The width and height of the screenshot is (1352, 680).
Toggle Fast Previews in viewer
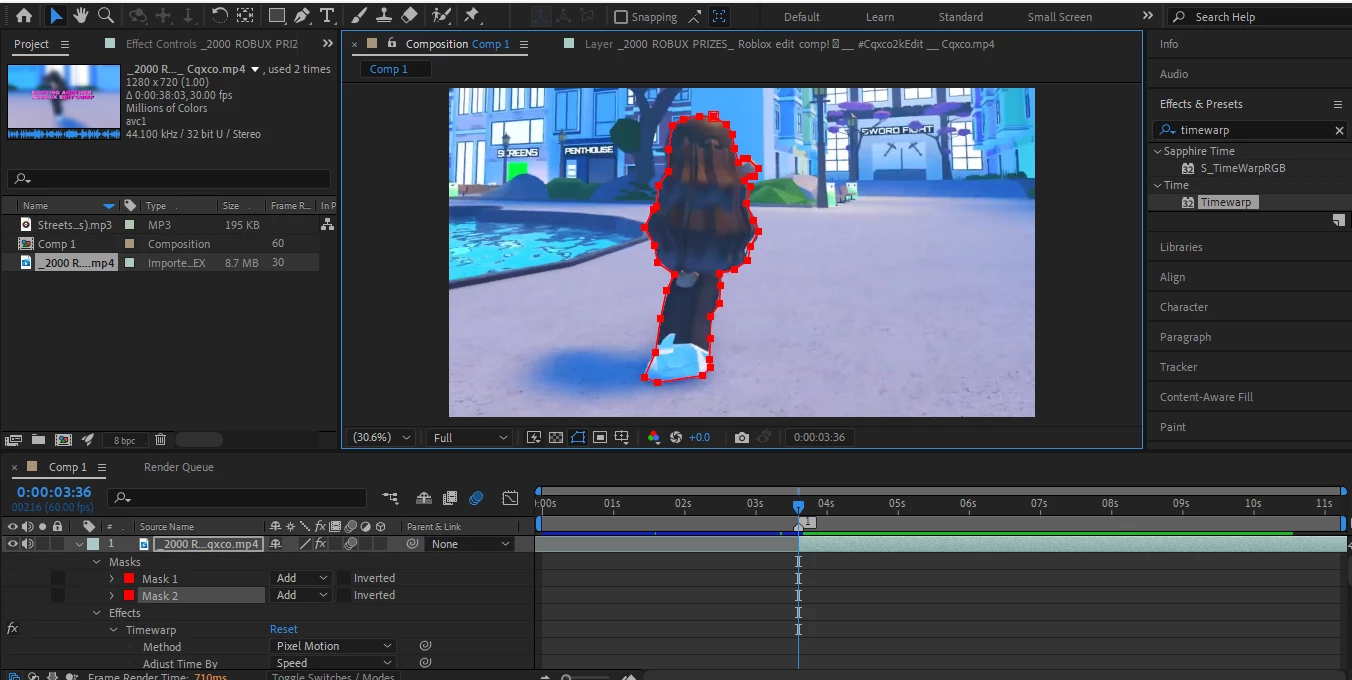(x=534, y=437)
